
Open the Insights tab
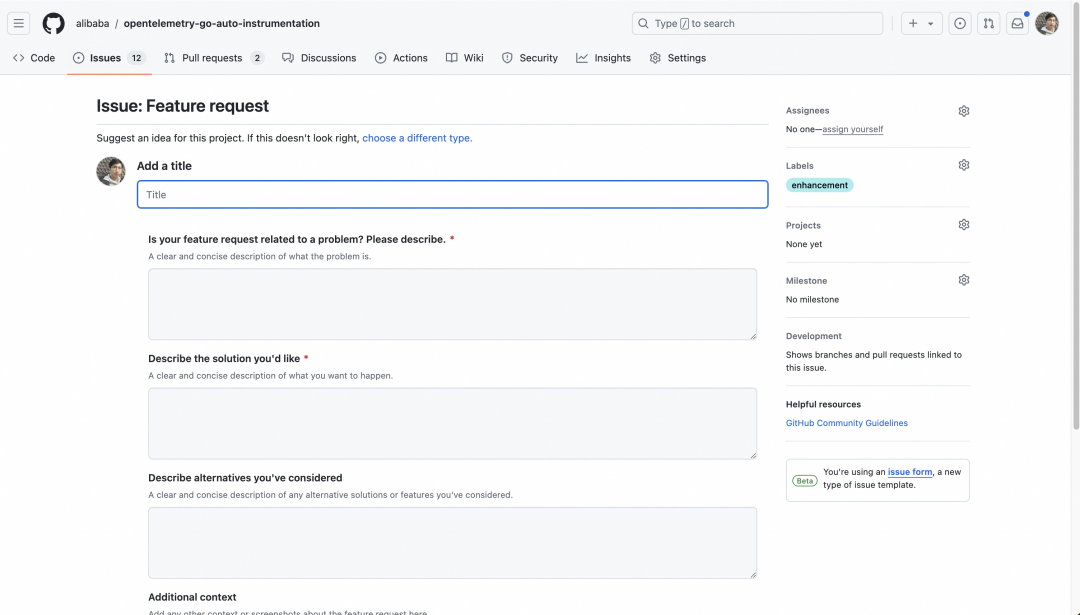click(603, 58)
